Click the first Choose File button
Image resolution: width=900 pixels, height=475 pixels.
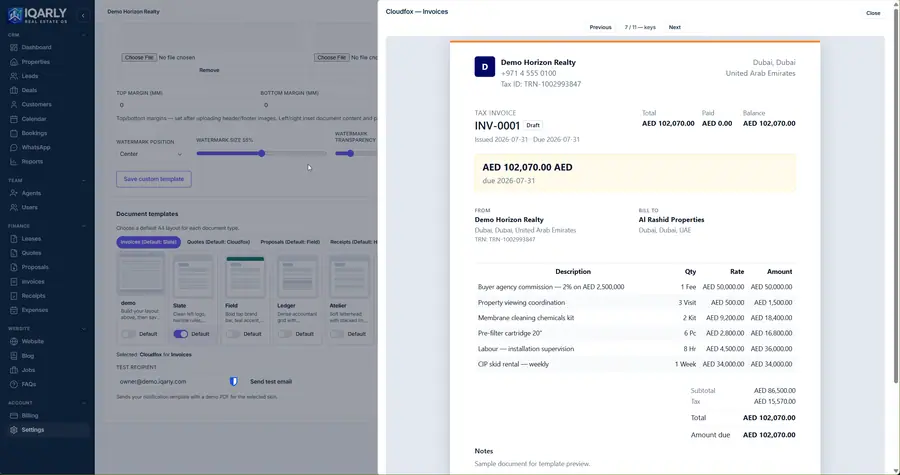click(139, 57)
